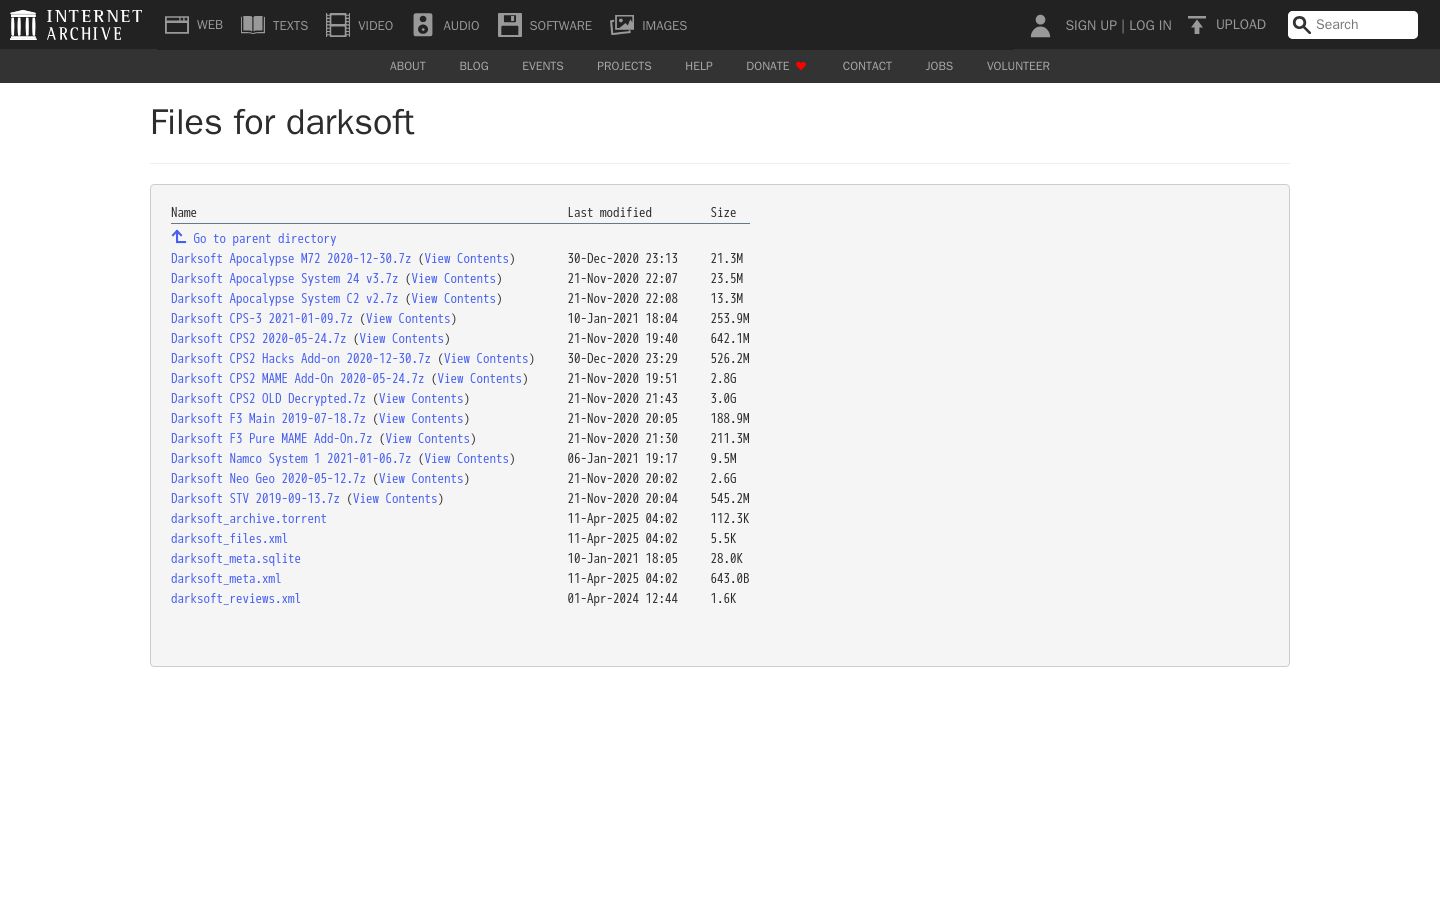Viewport: 1440px width, 900px height.
Task: Click the Last modified column header
Action: coord(610,213)
